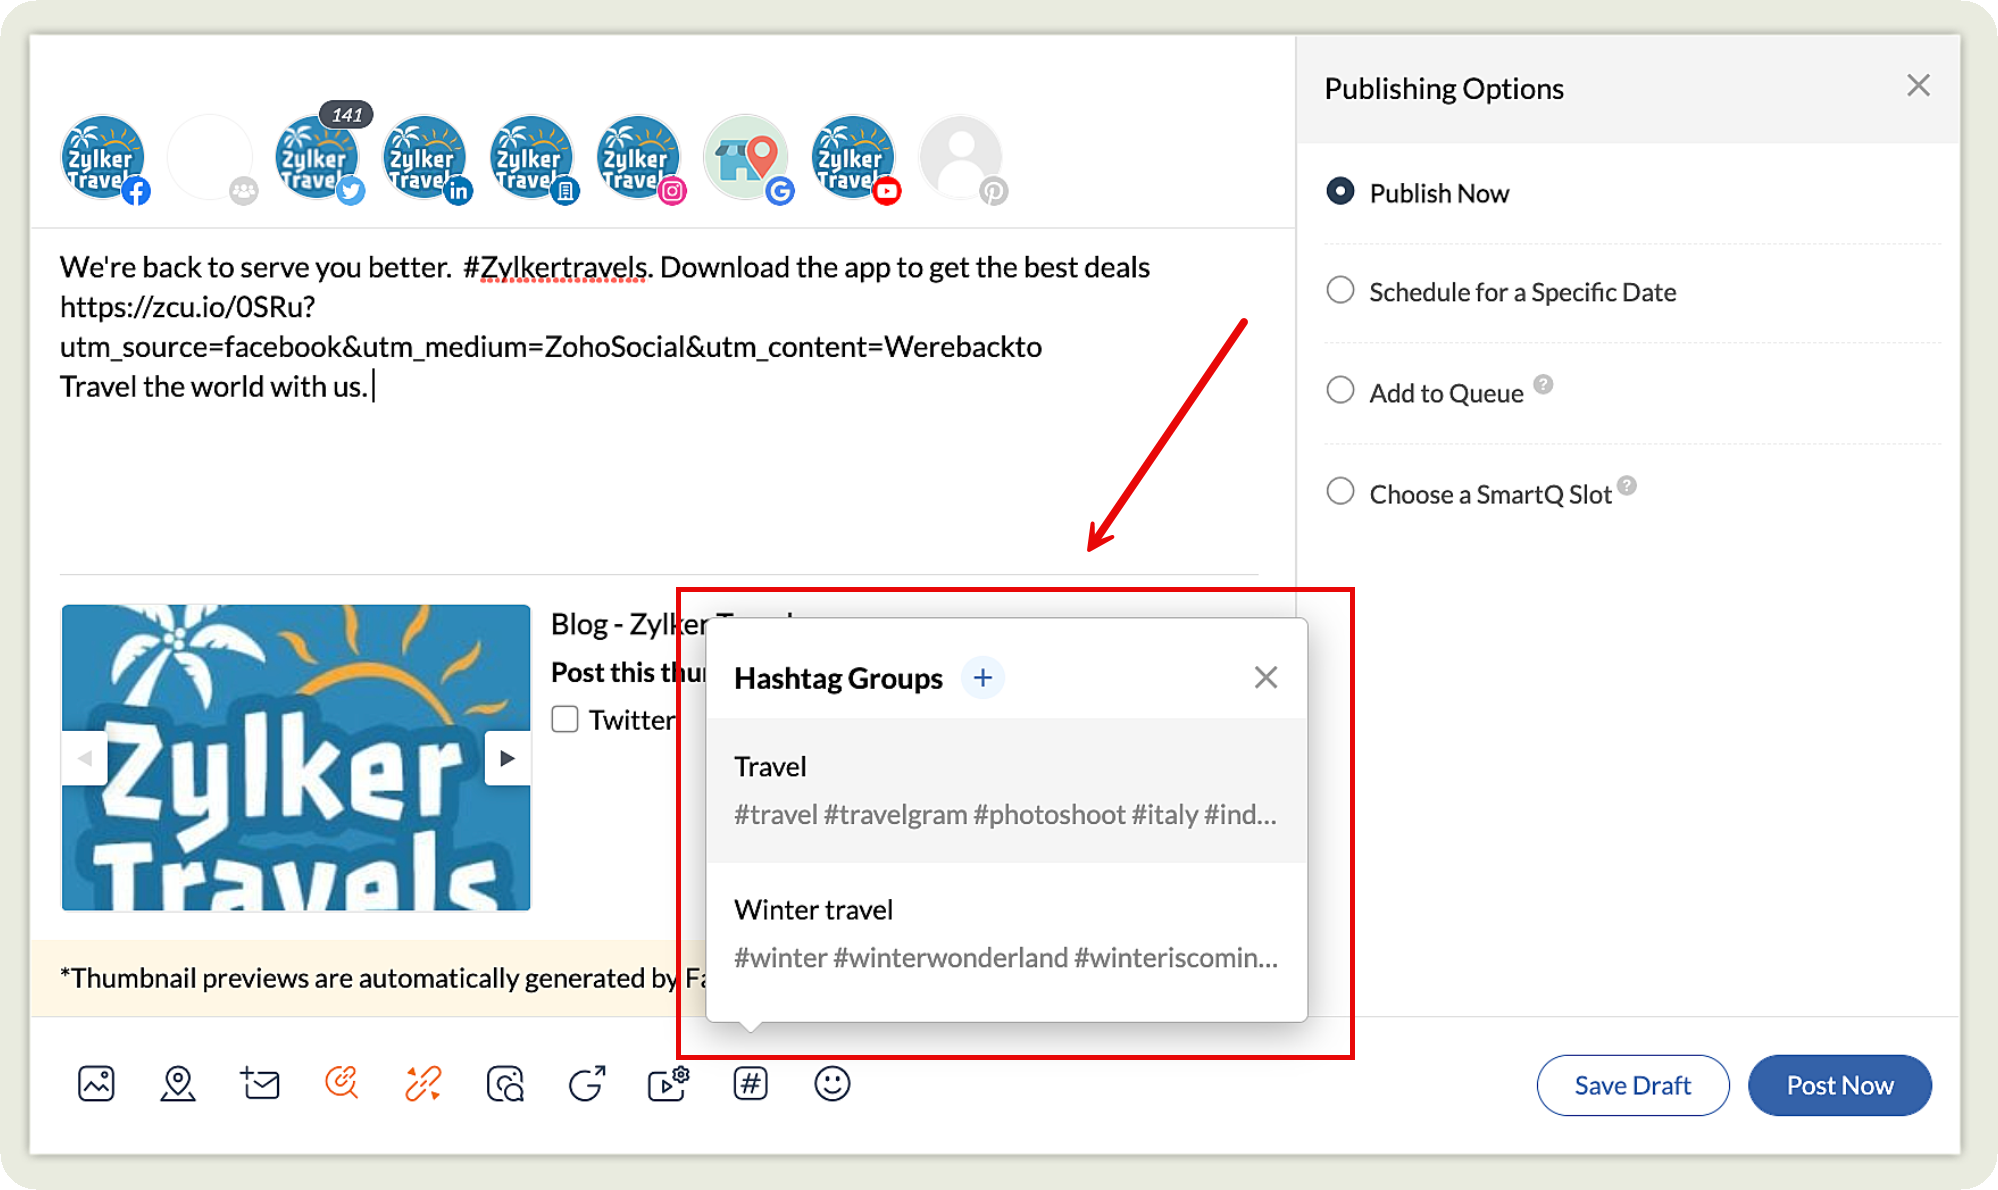1998x1190 pixels.
Task: Select the Publish Now option
Action: pos(1340,191)
